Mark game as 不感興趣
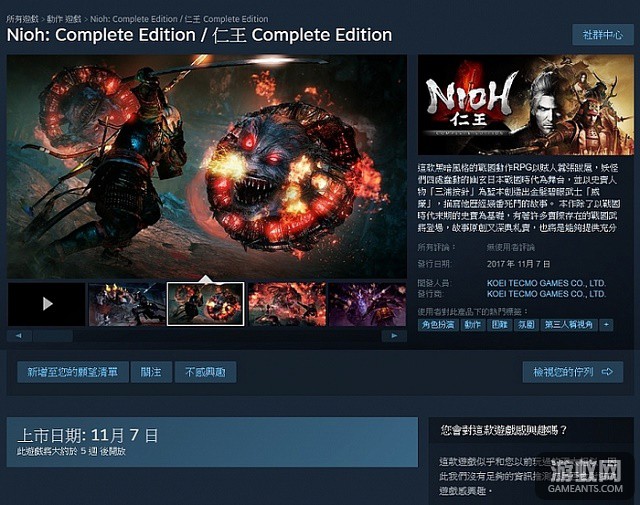Image resolution: width=640 pixels, height=505 pixels. coord(205,372)
